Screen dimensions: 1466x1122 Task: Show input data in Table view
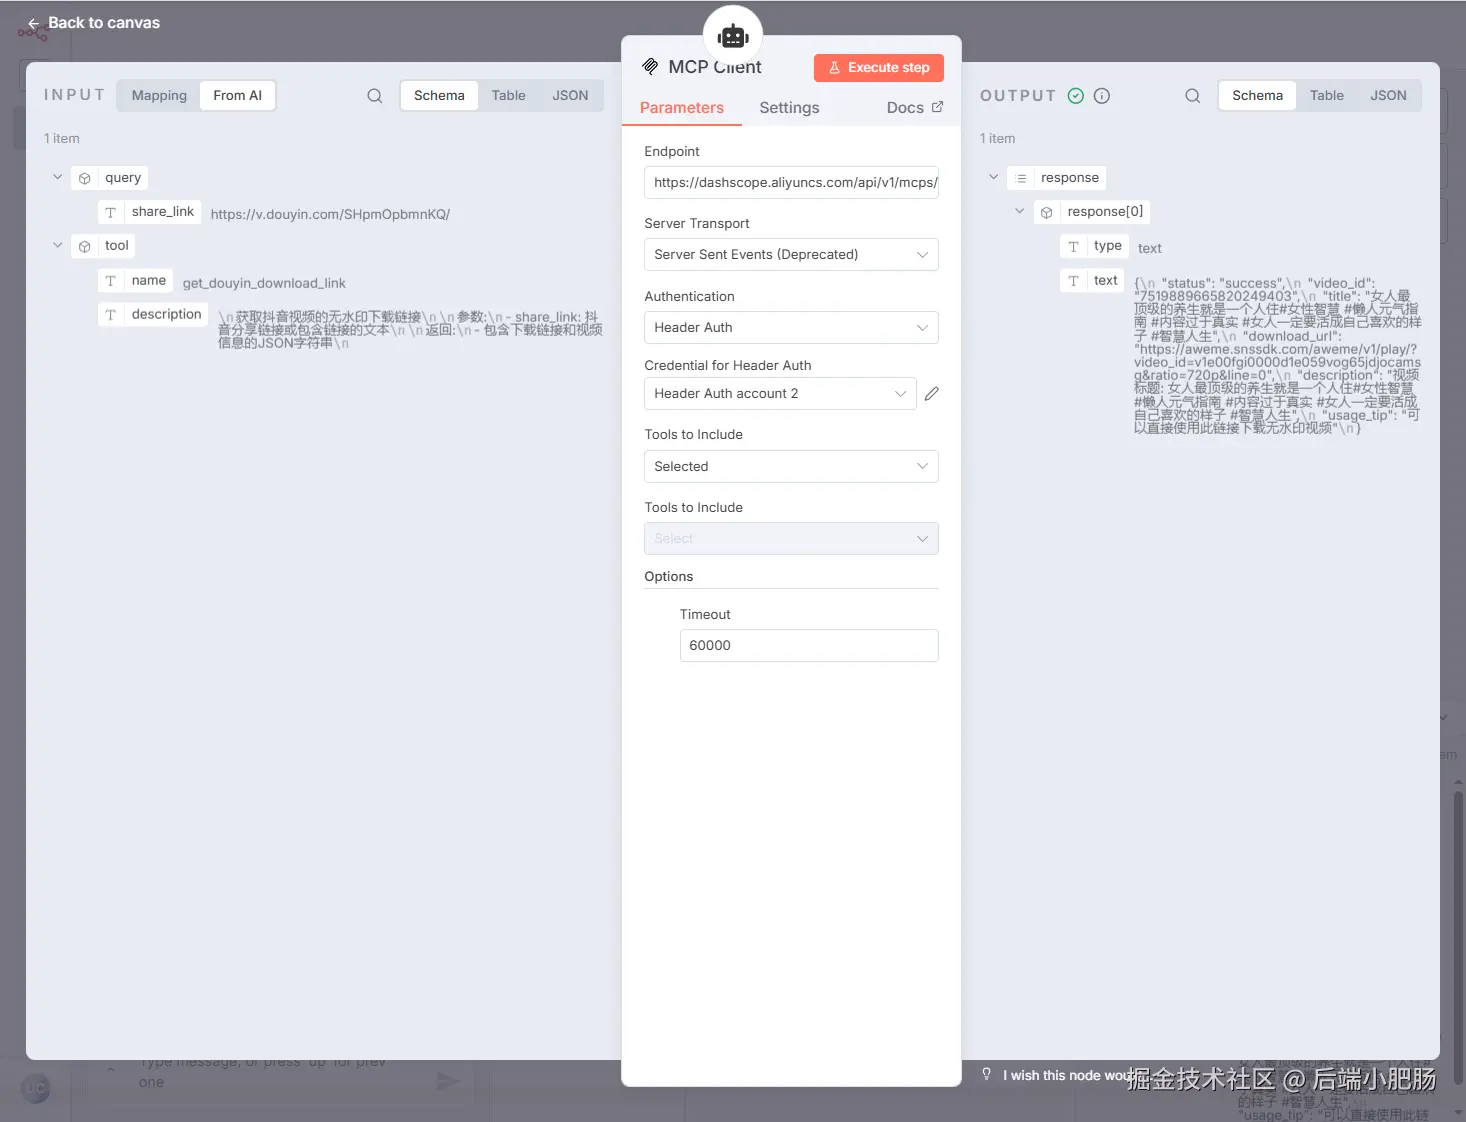508,96
